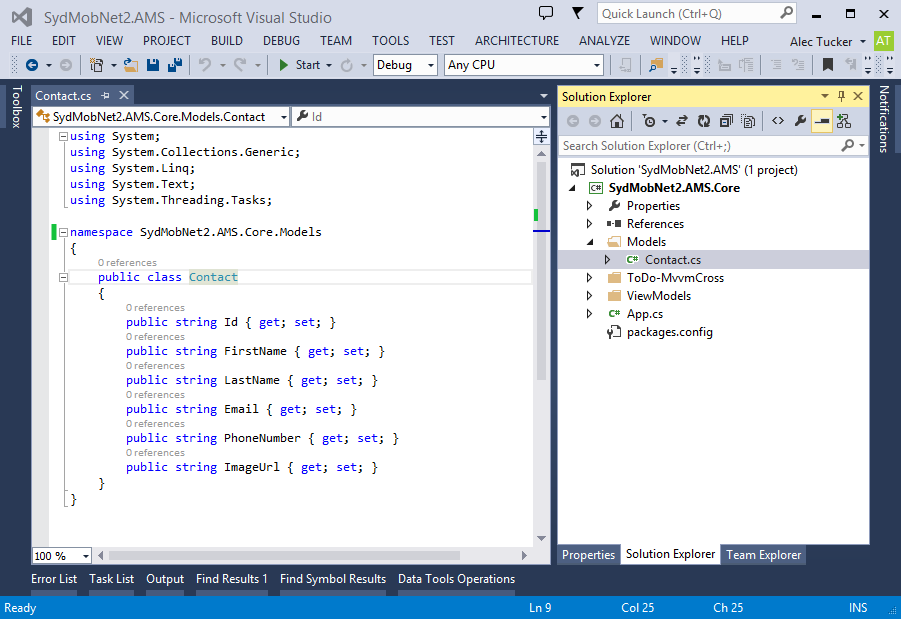Viewport: 901px width, 619px height.
Task: Open the ARCHITECTURE menu
Action: tap(517, 41)
